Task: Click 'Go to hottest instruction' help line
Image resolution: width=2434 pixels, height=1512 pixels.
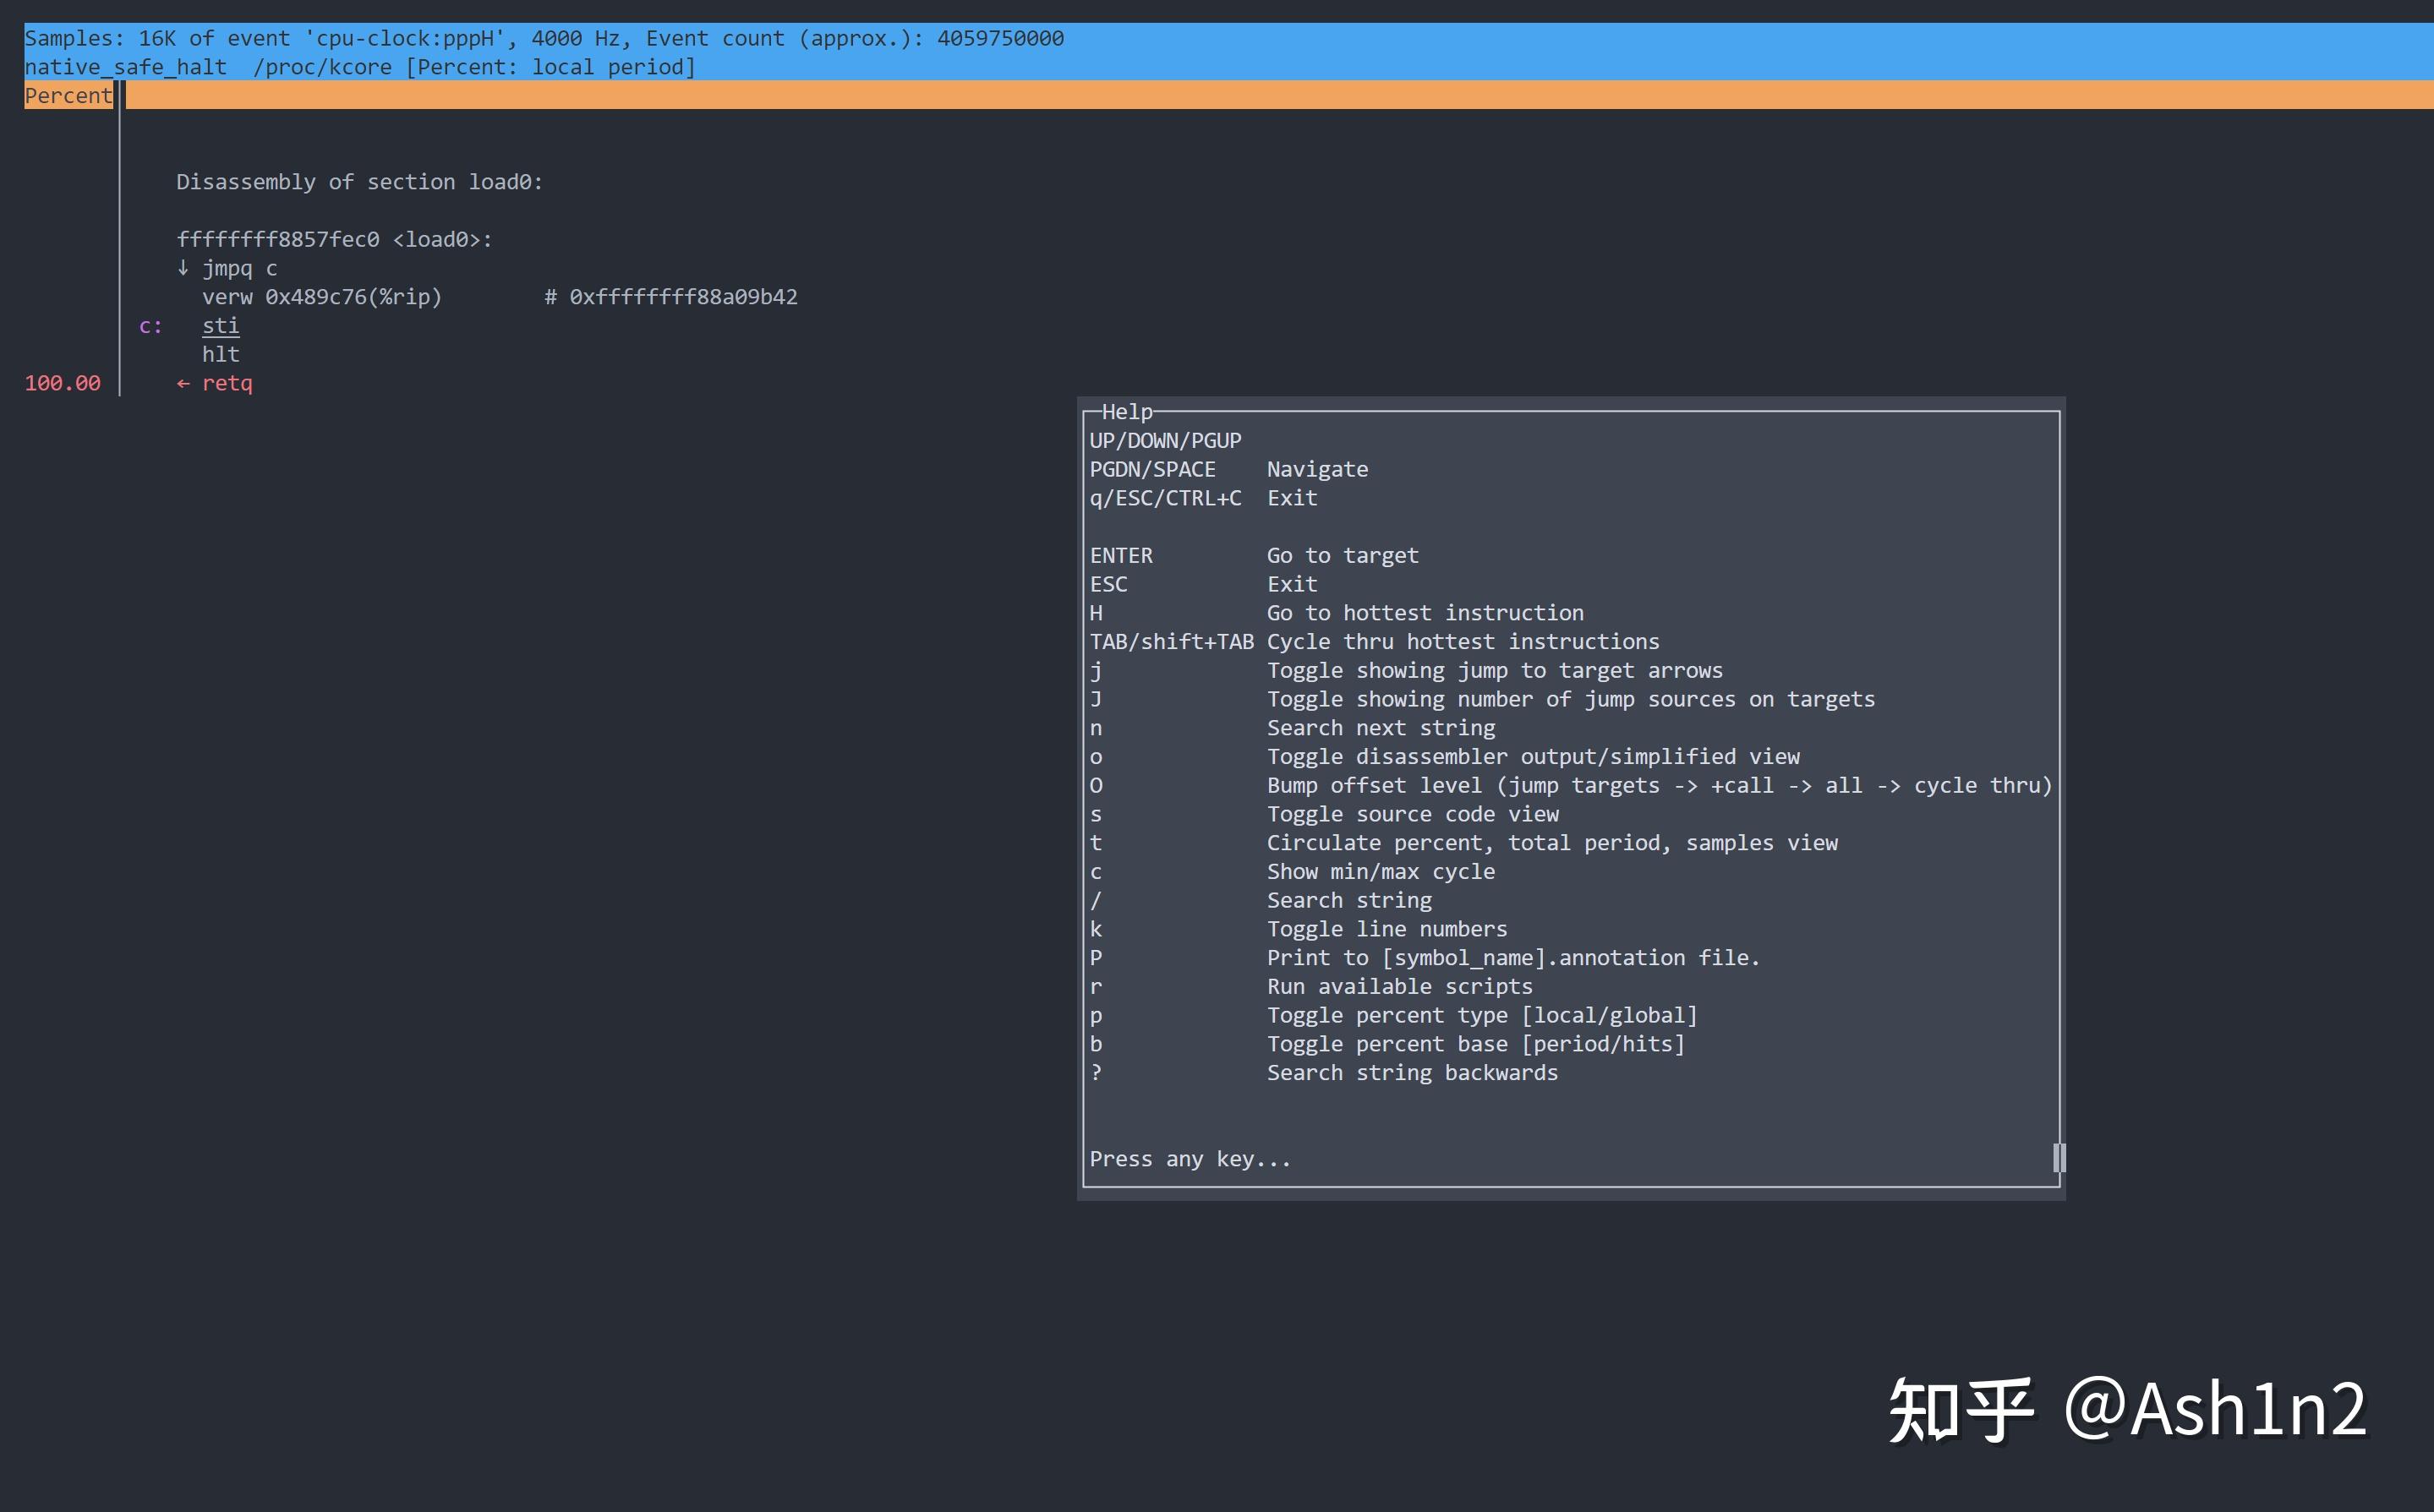Action: [1424, 613]
